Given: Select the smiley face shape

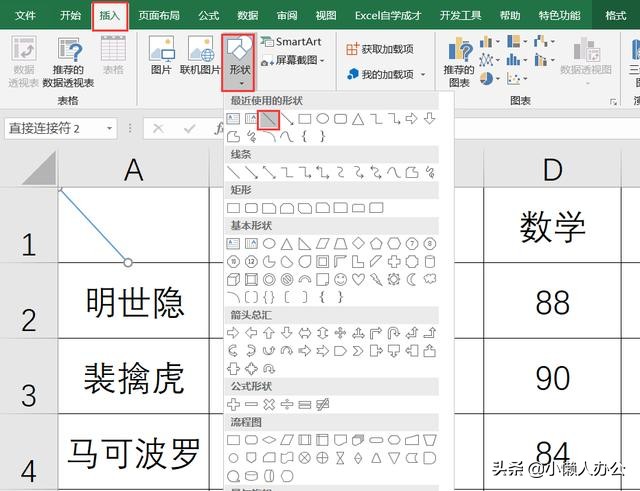Looking at the screenshot, I should 340,280.
